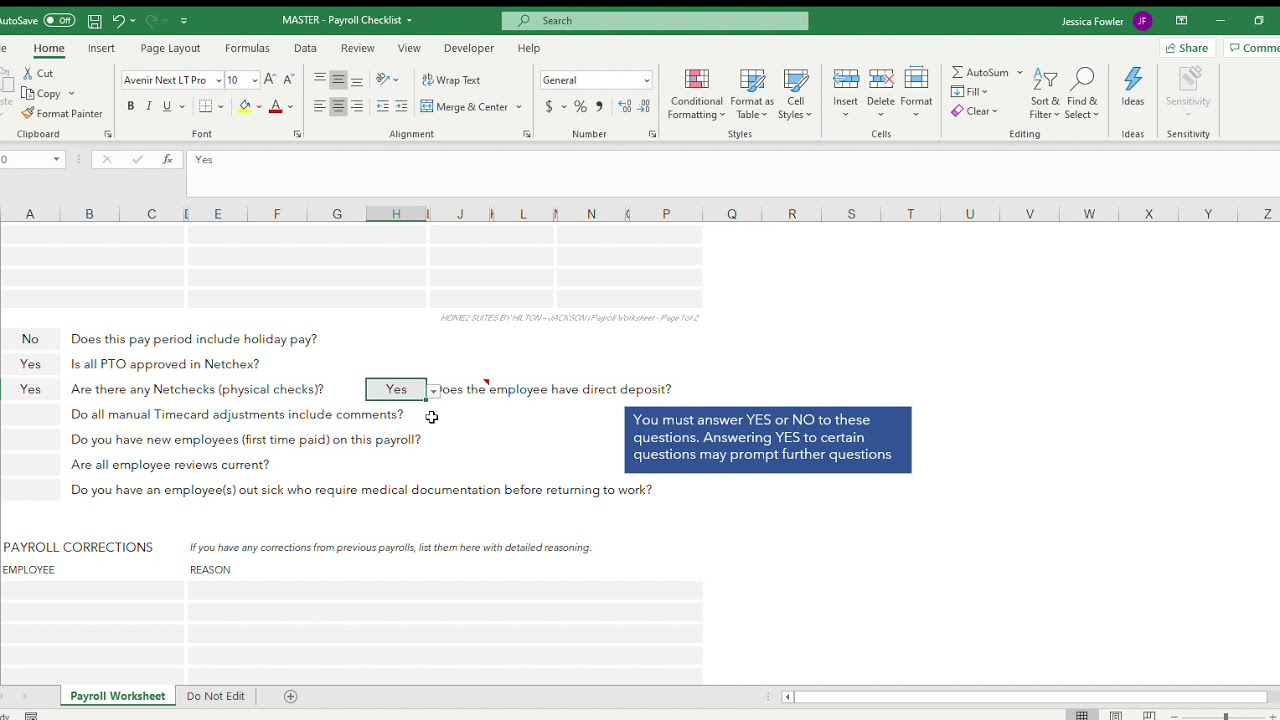The height and width of the screenshot is (720, 1280).
Task: Click the Save icon in title bar
Action: pyautogui.click(x=94, y=20)
